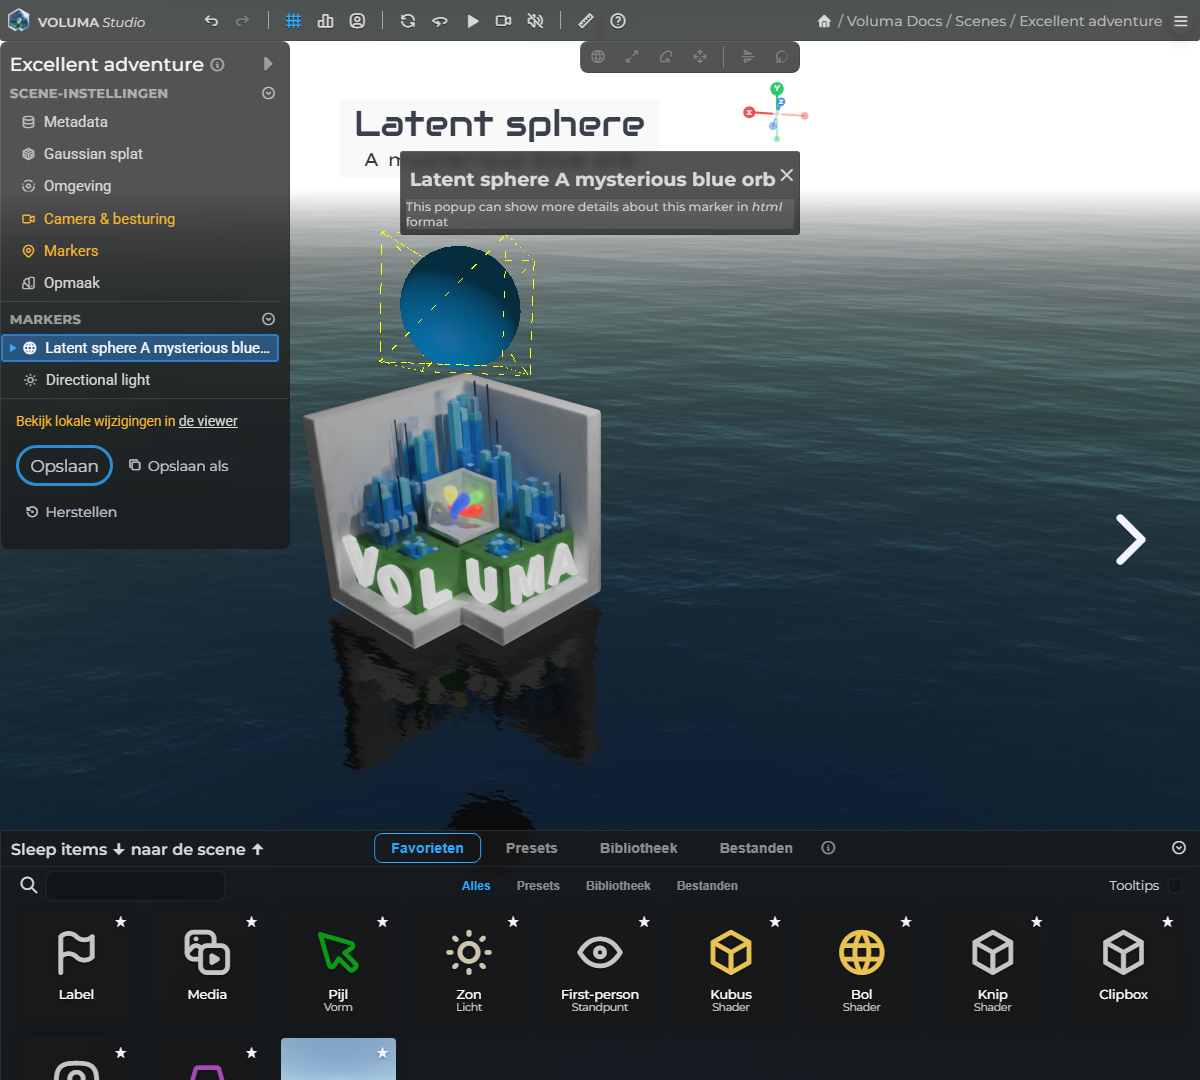Click the Kubus shader item
The width and height of the screenshot is (1200, 1080).
pos(731,964)
